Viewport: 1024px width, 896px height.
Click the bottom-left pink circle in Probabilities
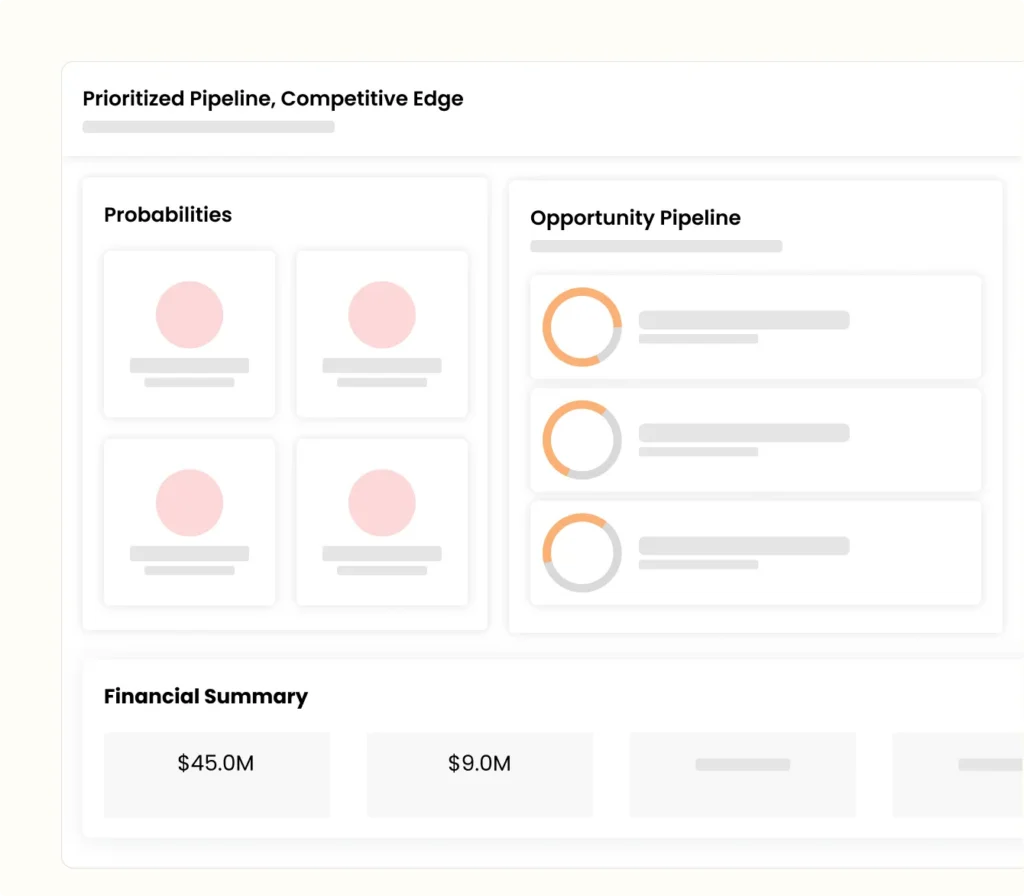pos(189,502)
